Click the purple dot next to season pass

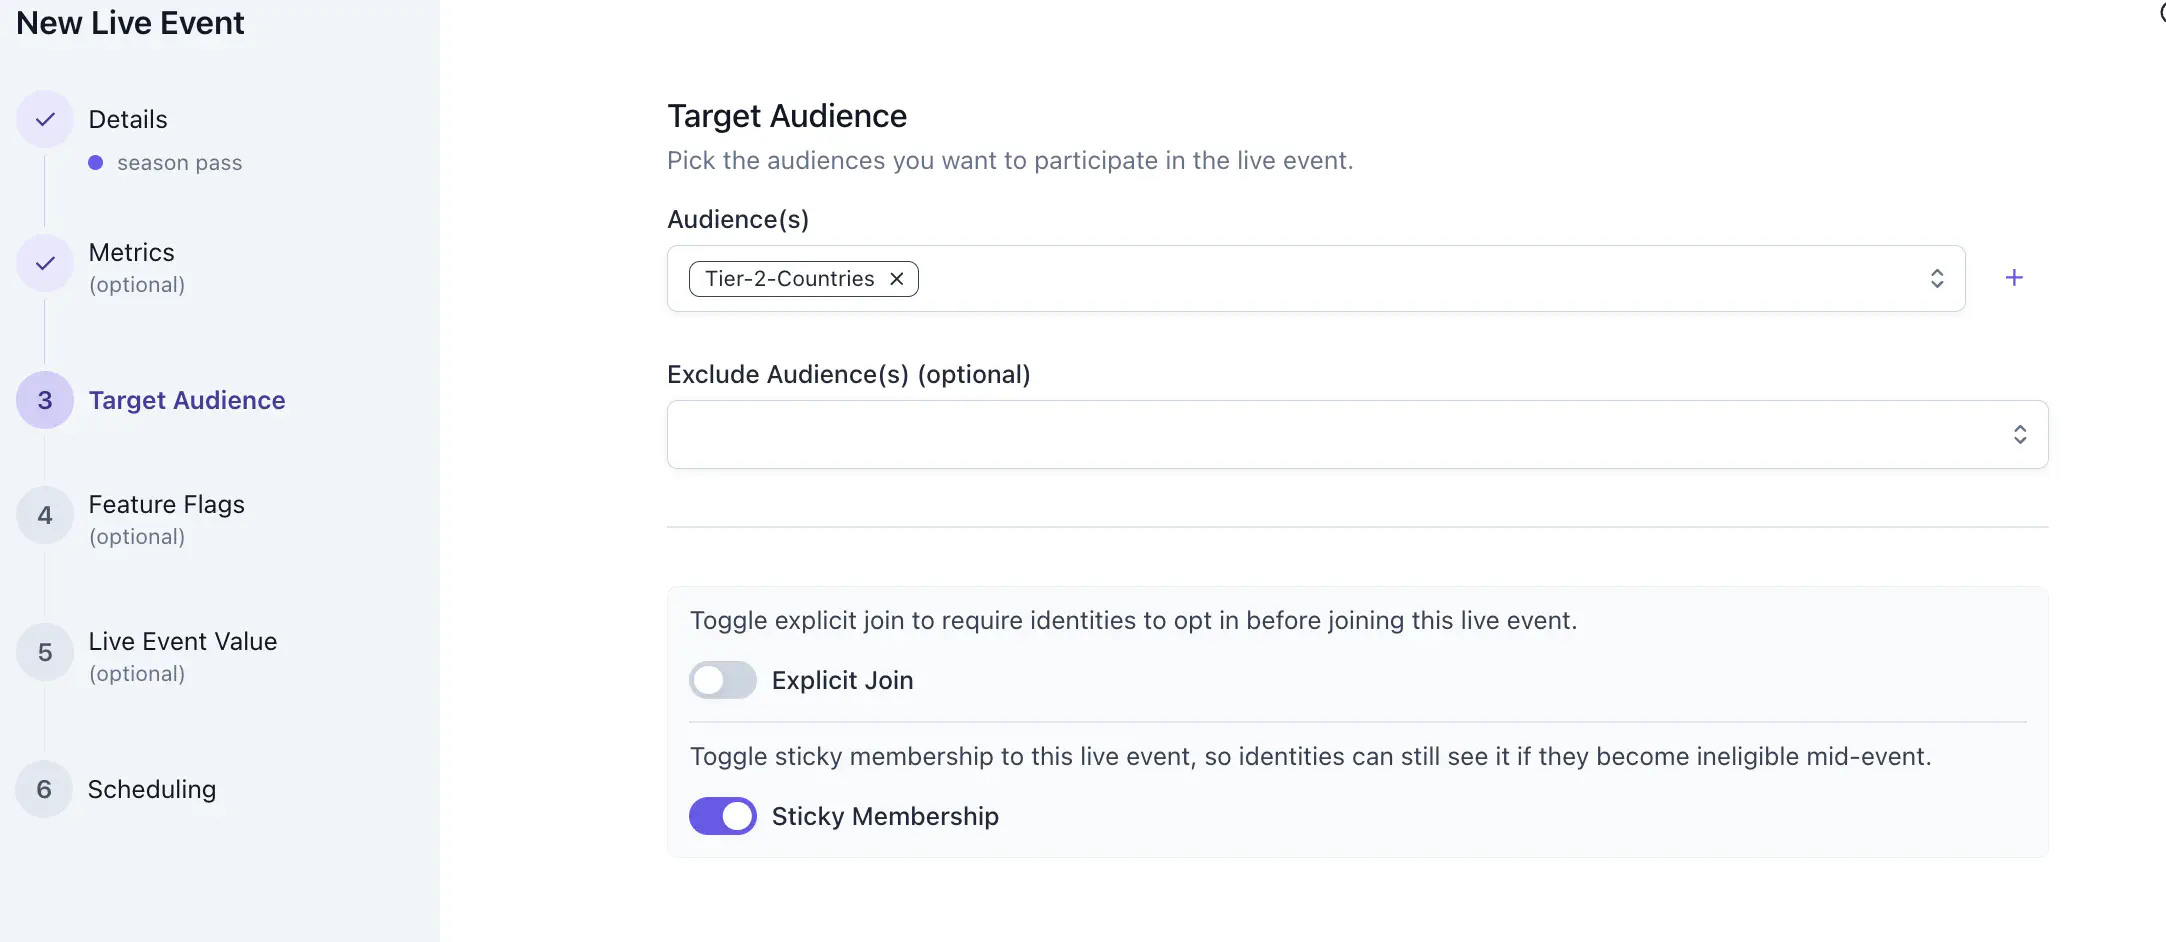pyautogui.click(x=96, y=161)
